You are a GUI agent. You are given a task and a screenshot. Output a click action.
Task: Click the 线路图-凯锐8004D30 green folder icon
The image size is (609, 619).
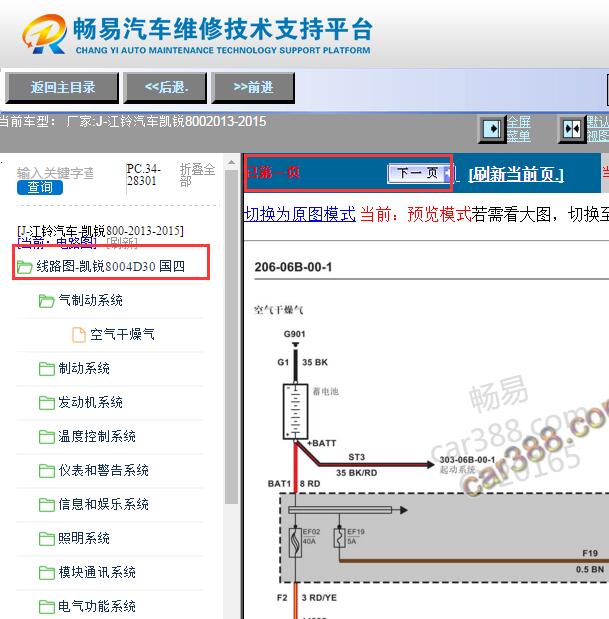click(x=24, y=267)
